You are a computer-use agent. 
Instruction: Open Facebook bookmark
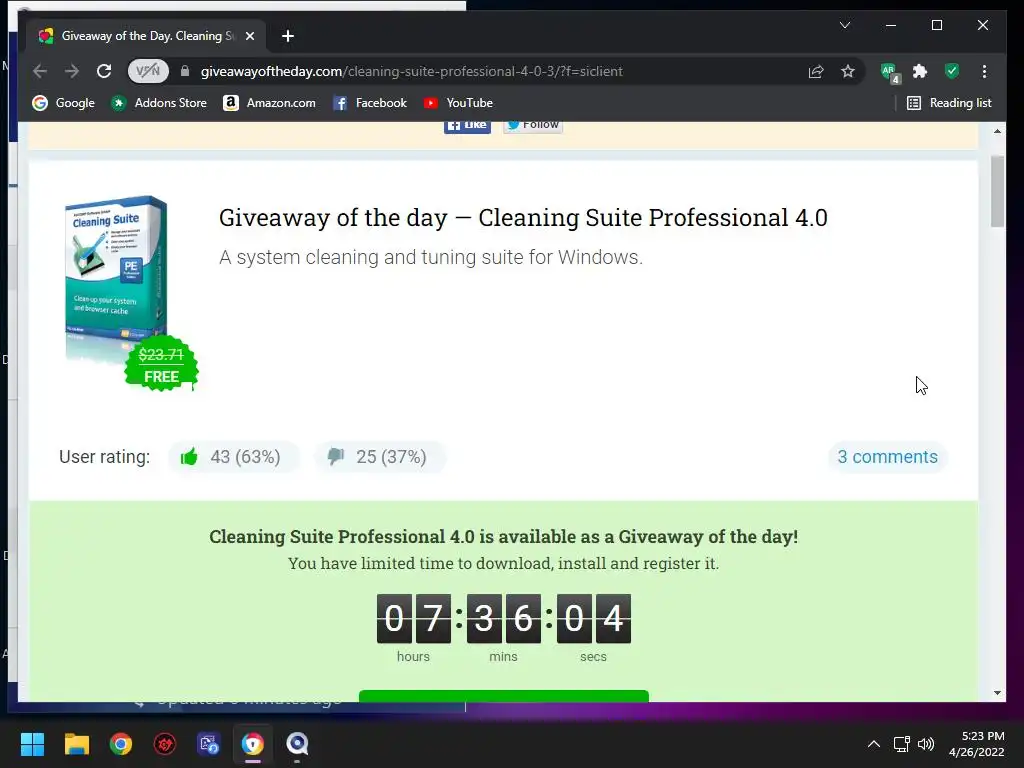[370, 103]
